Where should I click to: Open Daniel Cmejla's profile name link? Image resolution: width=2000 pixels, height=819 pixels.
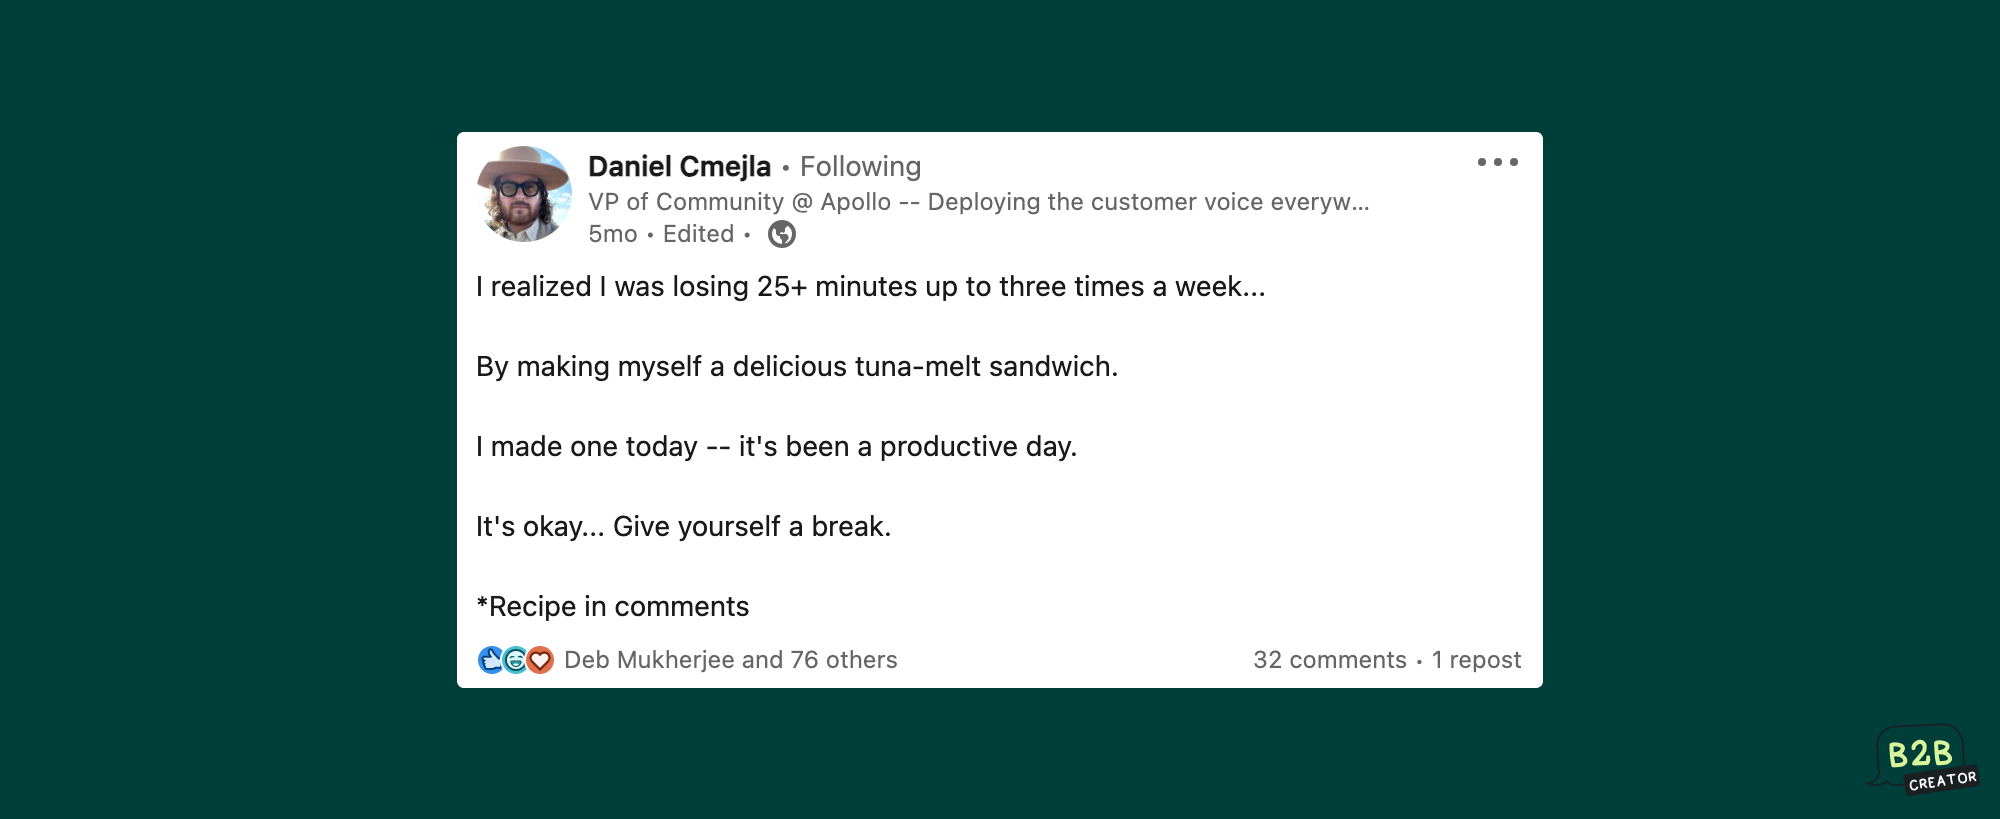pyautogui.click(x=679, y=166)
